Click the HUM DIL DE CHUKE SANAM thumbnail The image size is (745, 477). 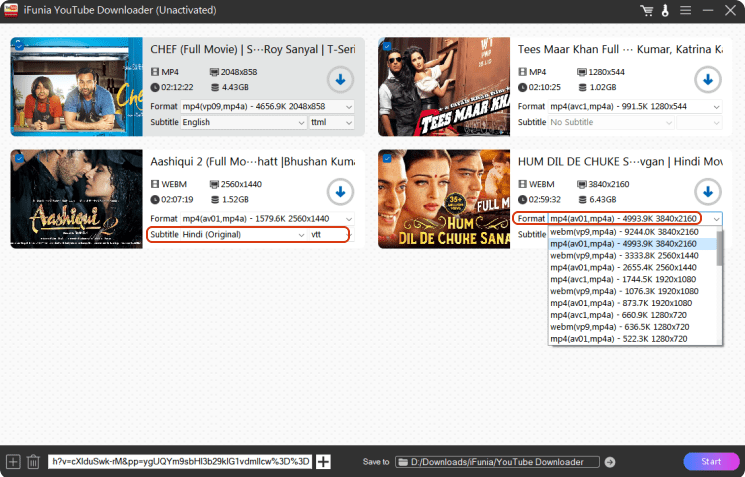point(444,198)
